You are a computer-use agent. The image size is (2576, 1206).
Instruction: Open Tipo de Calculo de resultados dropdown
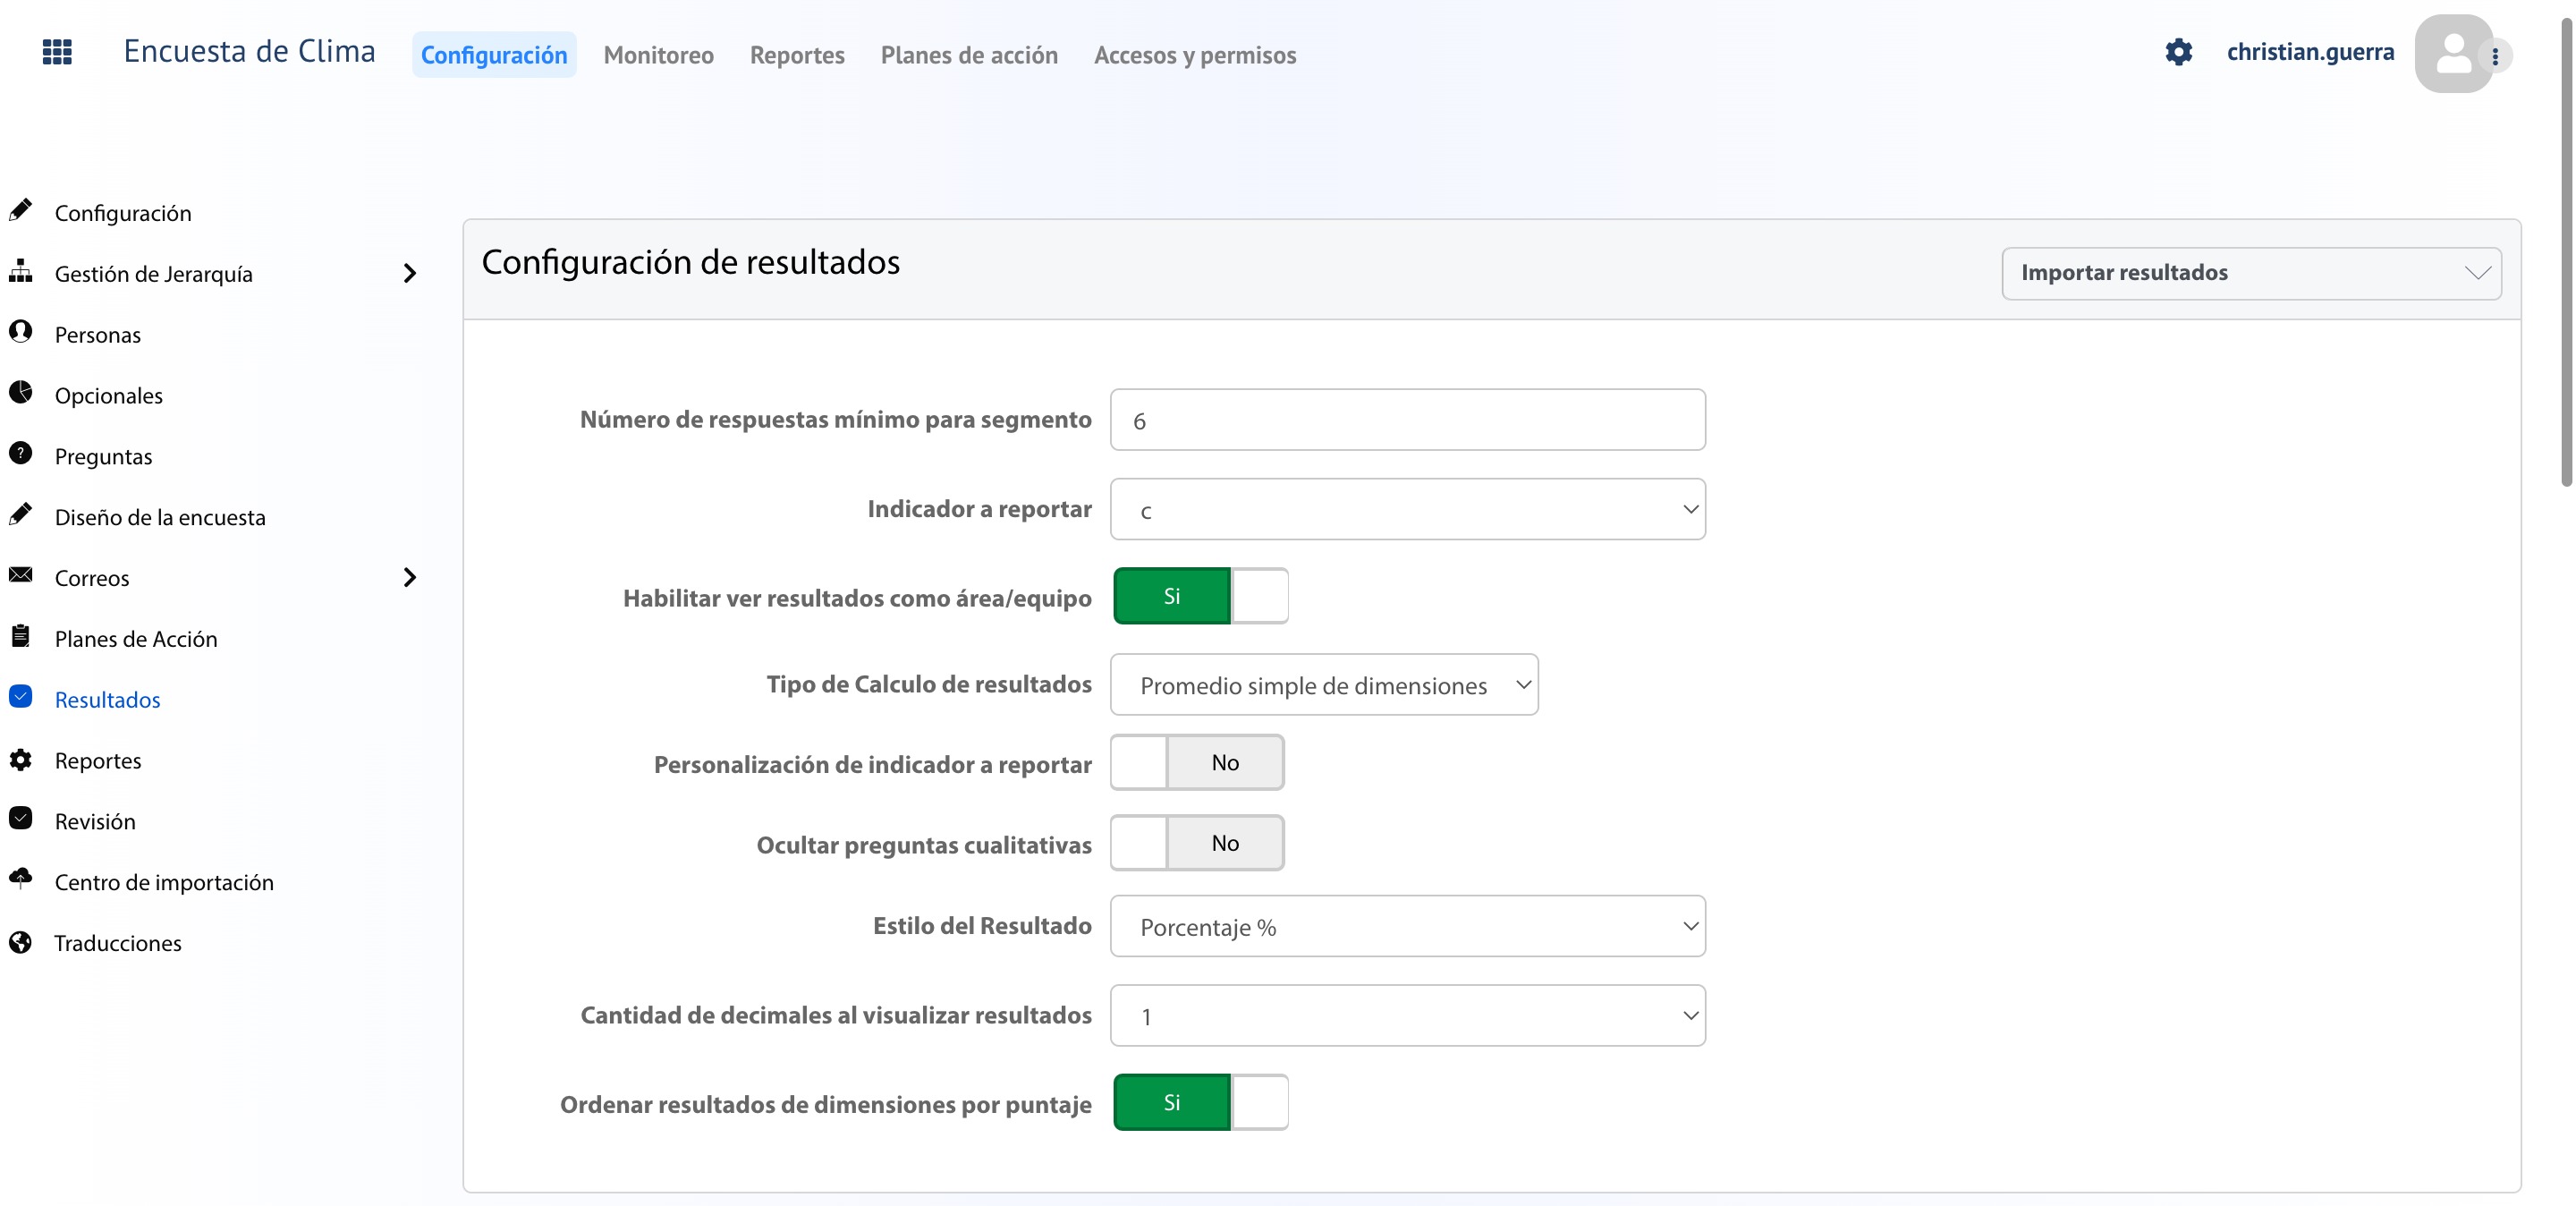point(1324,685)
